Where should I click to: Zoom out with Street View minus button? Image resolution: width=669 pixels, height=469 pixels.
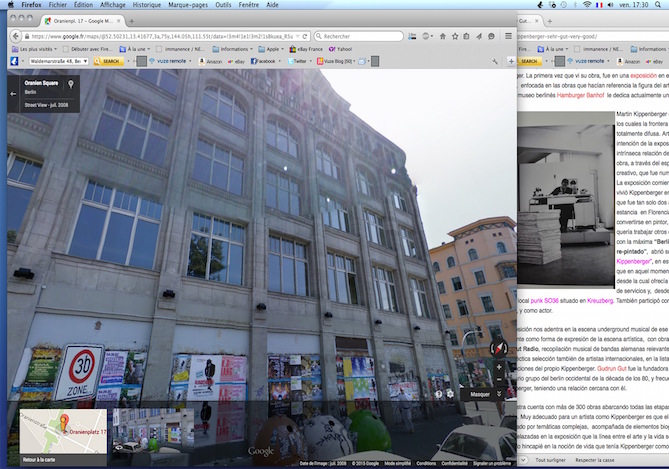click(x=499, y=379)
